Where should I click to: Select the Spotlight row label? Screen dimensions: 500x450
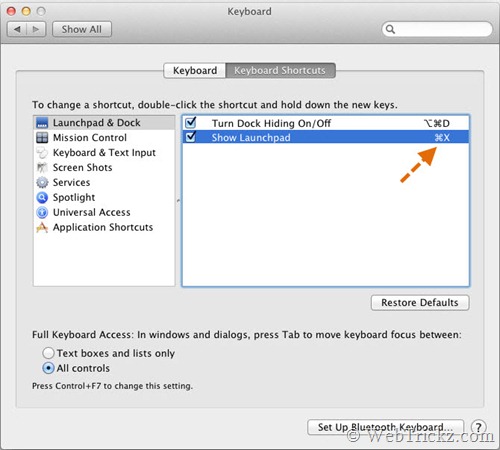[x=74, y=197]
